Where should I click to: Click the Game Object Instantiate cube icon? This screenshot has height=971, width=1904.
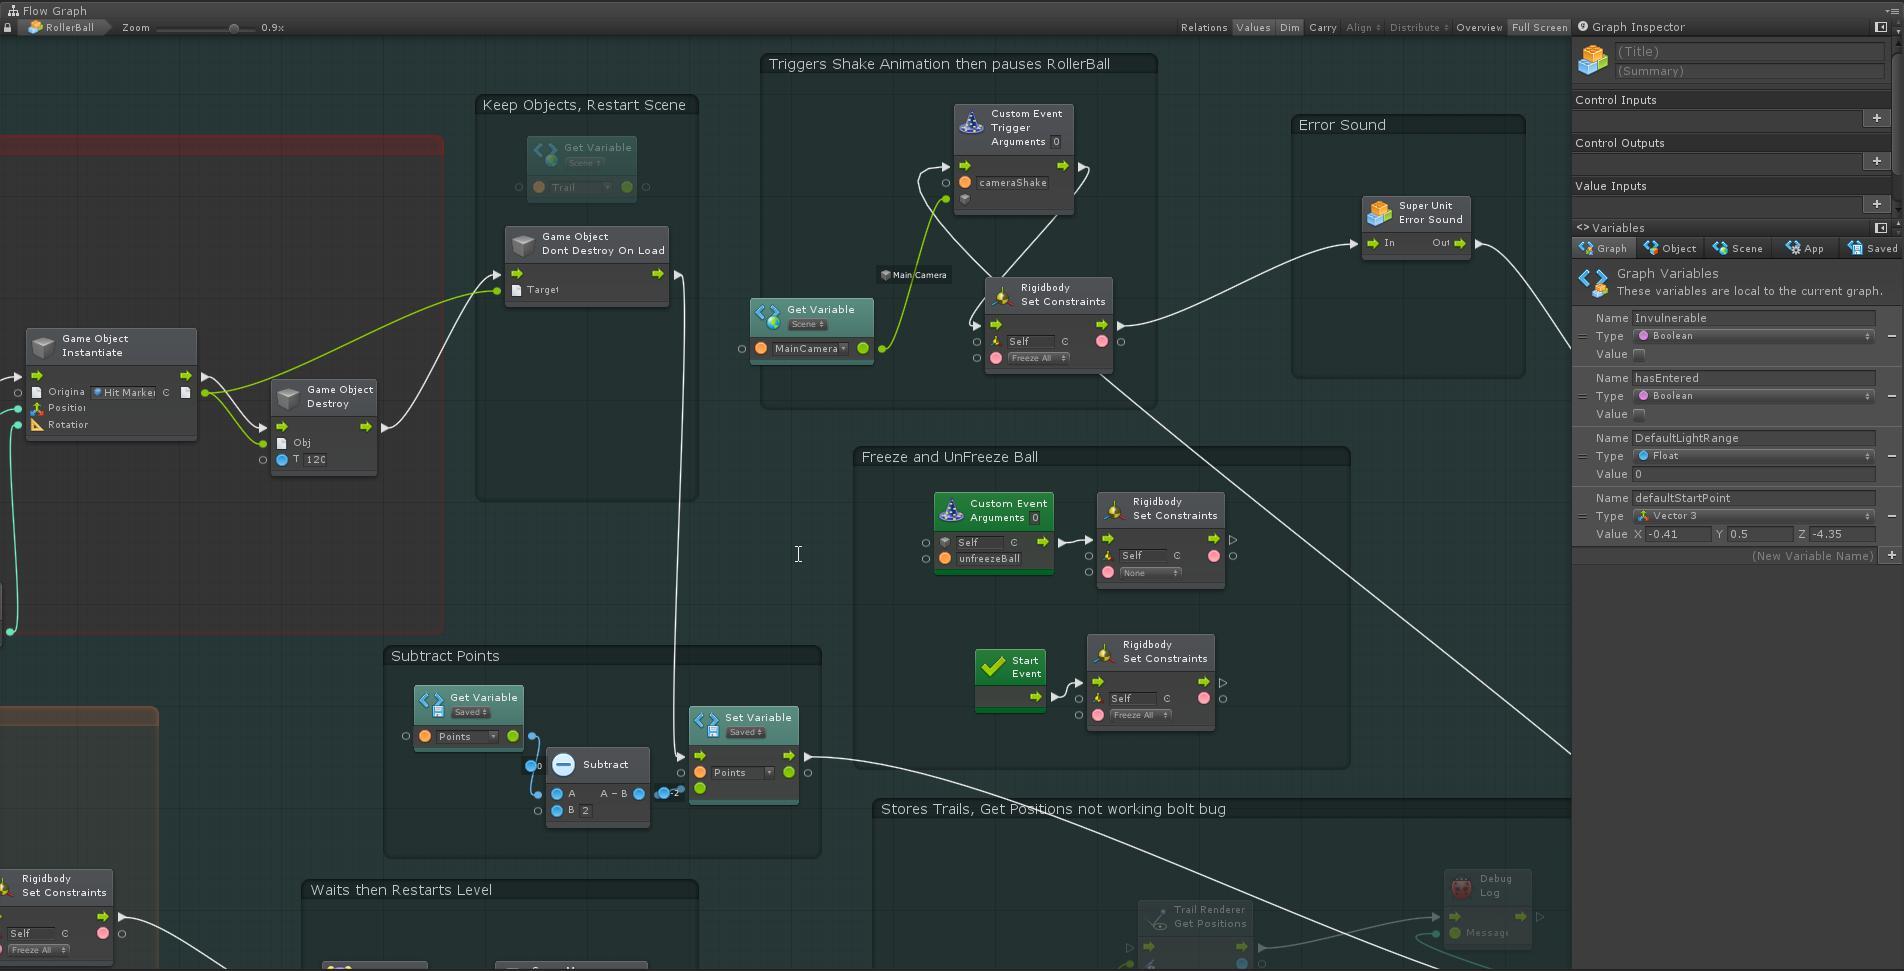tap(43, 346)
